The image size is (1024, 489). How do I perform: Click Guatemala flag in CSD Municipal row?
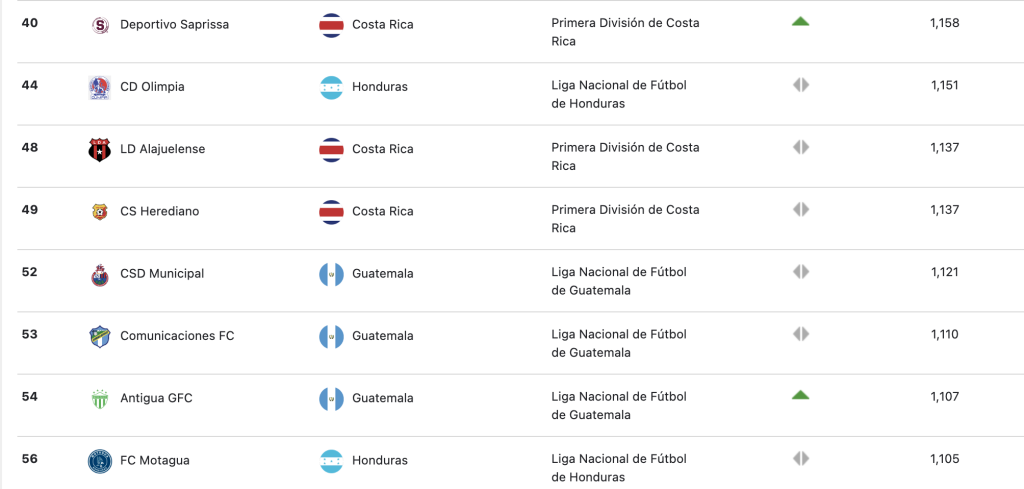point(331,274)
